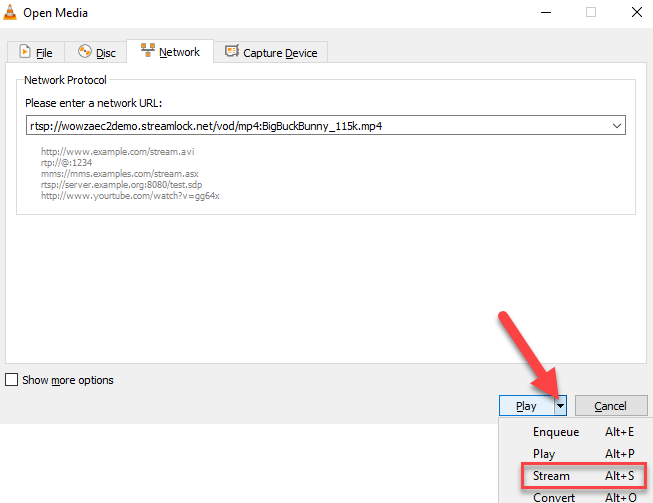Expand the network URL history dropdown
Image resolution: width=653 pixels, height=503 pixels.
pyautogui.click(x=617, y=125)
